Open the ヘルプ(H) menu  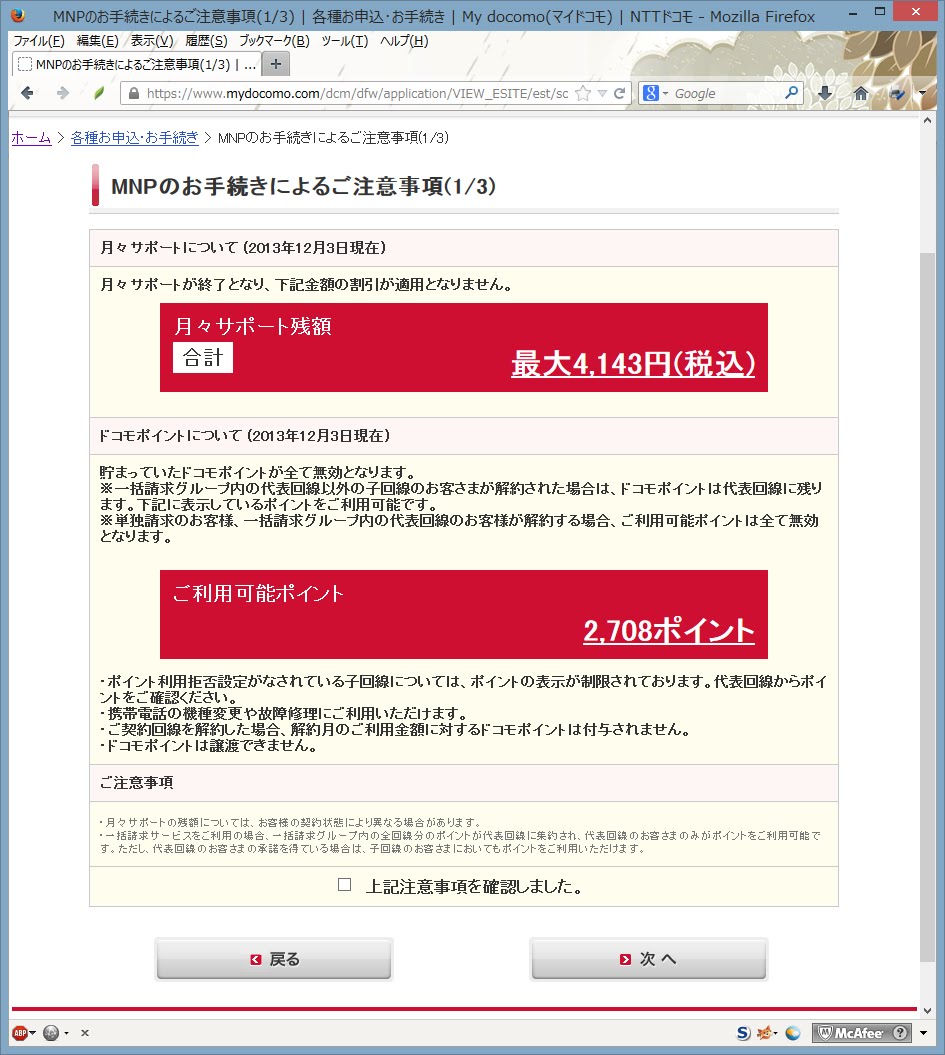(x=404, y=41)
